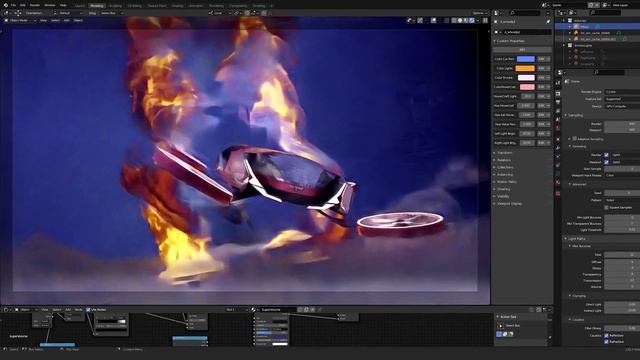Open the orange Color Lights swatch
Screen dimensions: 640x360
[x=525, y=68]
